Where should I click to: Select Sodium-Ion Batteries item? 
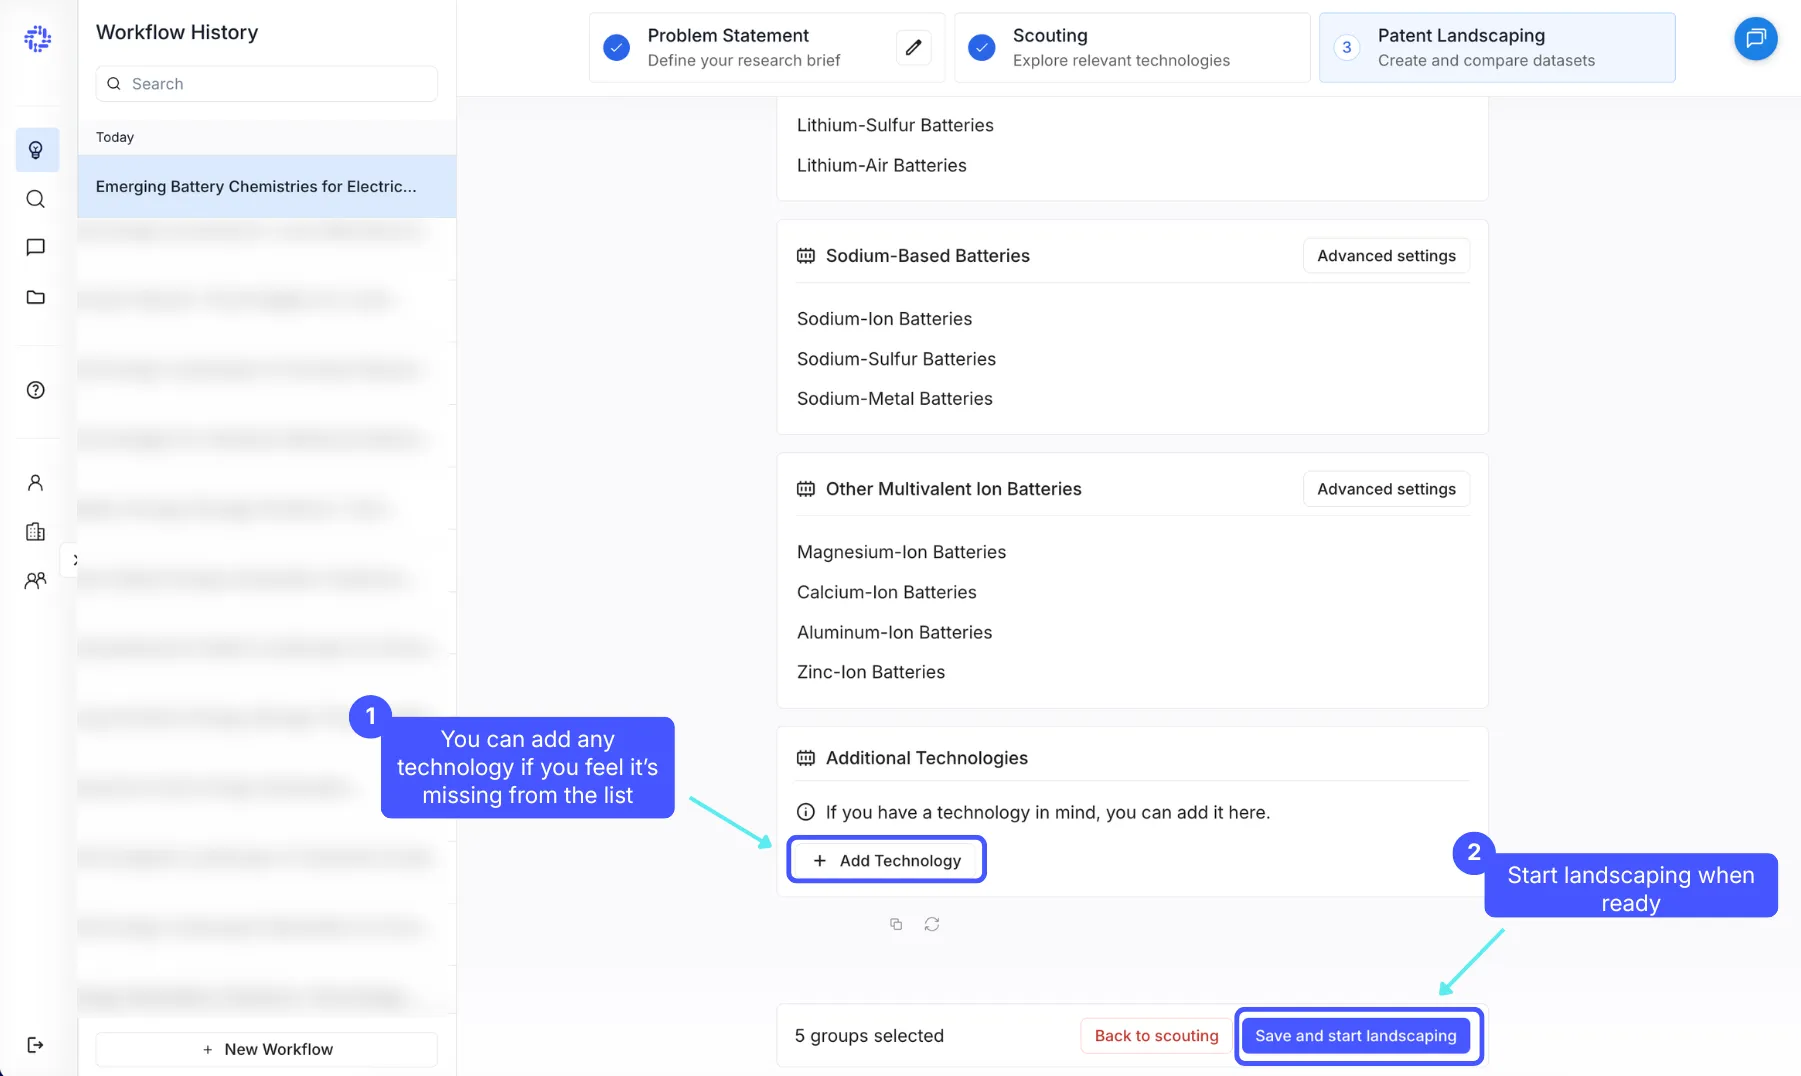pos(884,319)
